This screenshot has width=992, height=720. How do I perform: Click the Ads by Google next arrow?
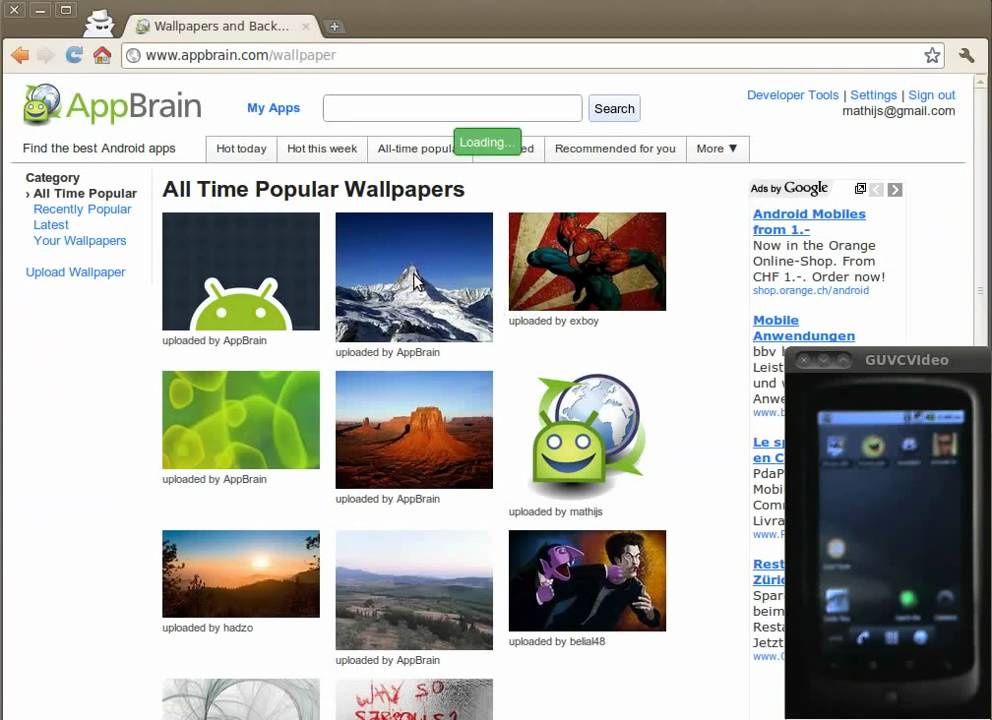point(895,189)
